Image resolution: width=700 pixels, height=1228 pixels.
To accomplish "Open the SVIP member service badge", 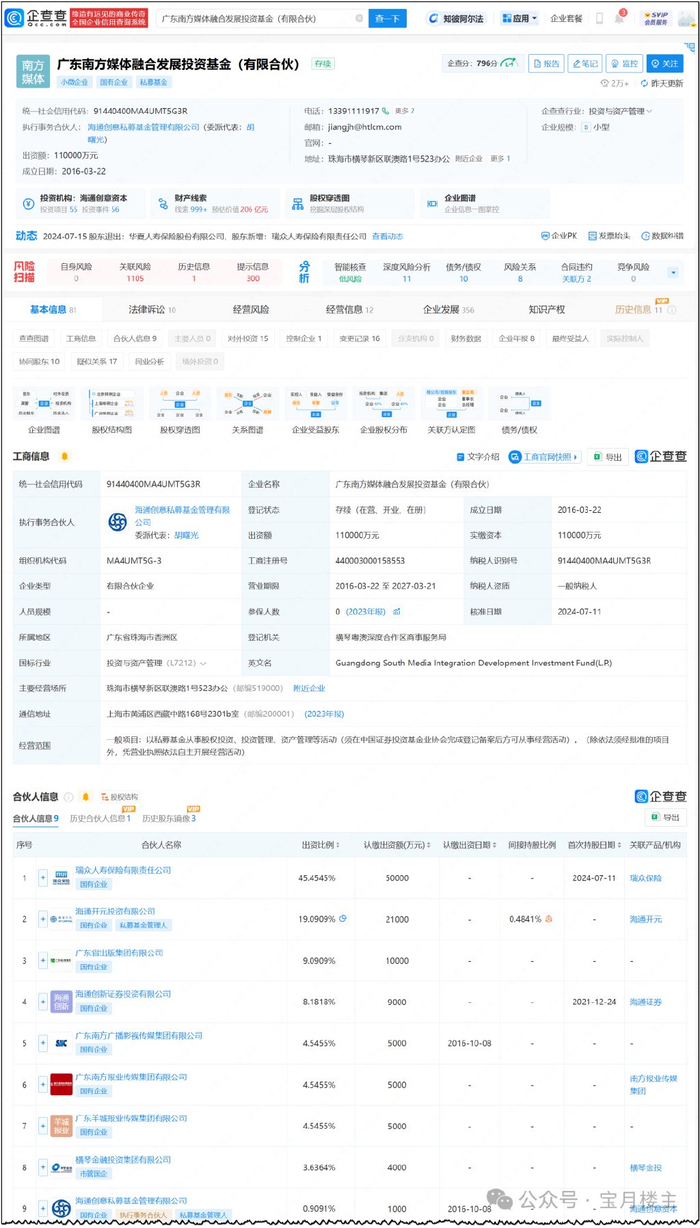I will click(x=656, y=18).
